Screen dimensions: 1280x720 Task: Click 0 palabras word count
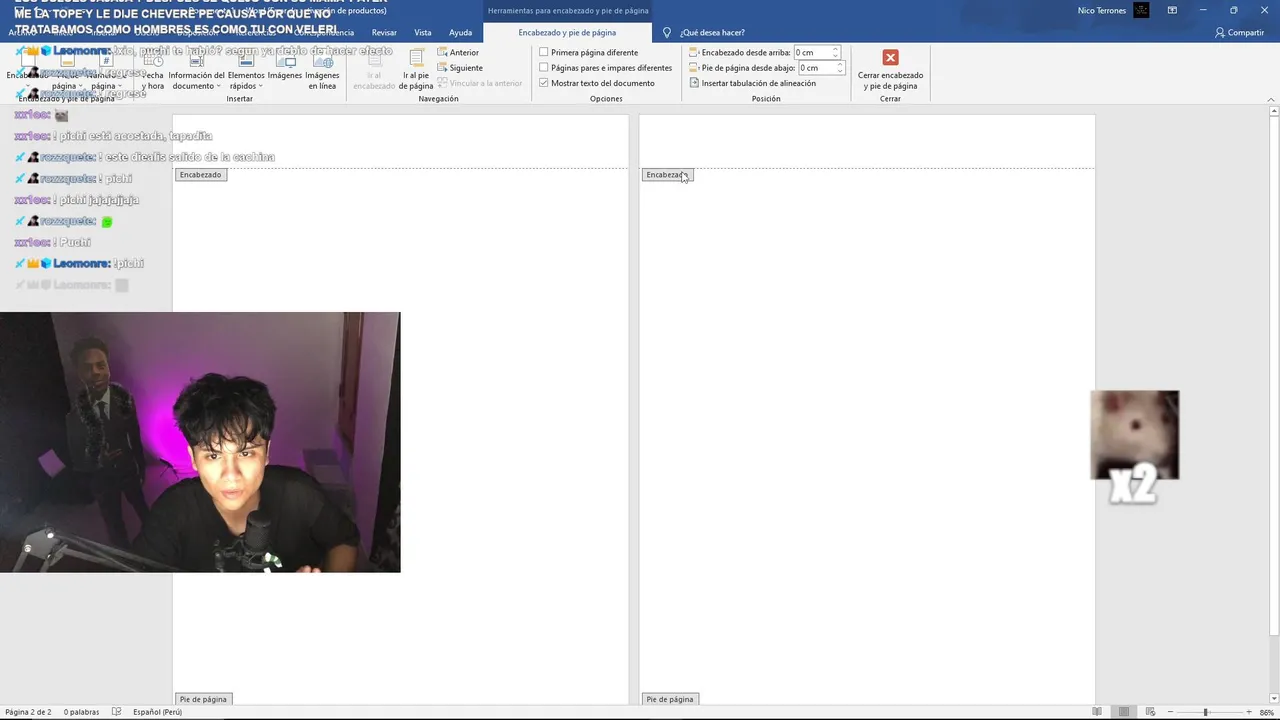pyautogui.click(x=81, y=712)
